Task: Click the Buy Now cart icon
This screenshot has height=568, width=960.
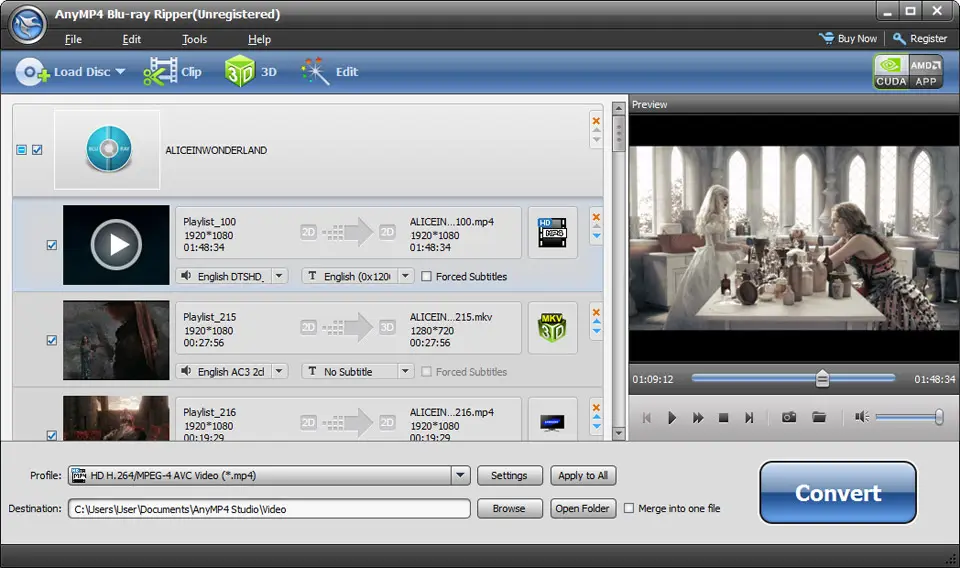Action: tap(827, 39)
